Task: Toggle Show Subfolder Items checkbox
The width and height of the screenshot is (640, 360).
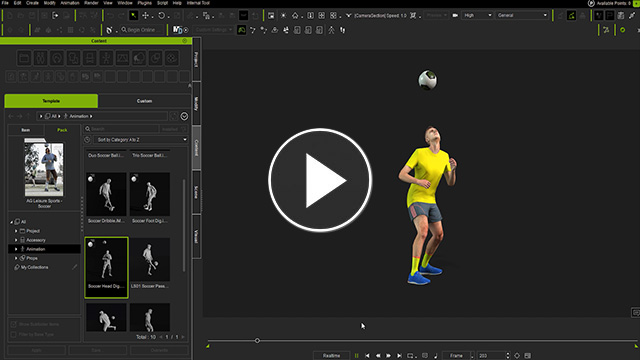Action: (x=13, y=324)
